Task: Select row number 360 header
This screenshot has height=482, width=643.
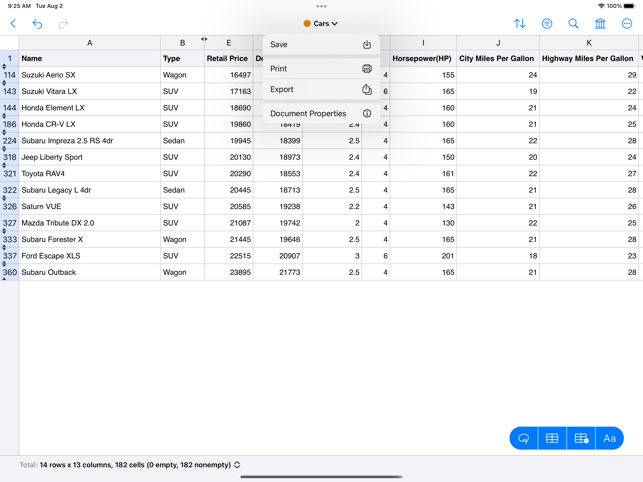Action: pos(9,272)
